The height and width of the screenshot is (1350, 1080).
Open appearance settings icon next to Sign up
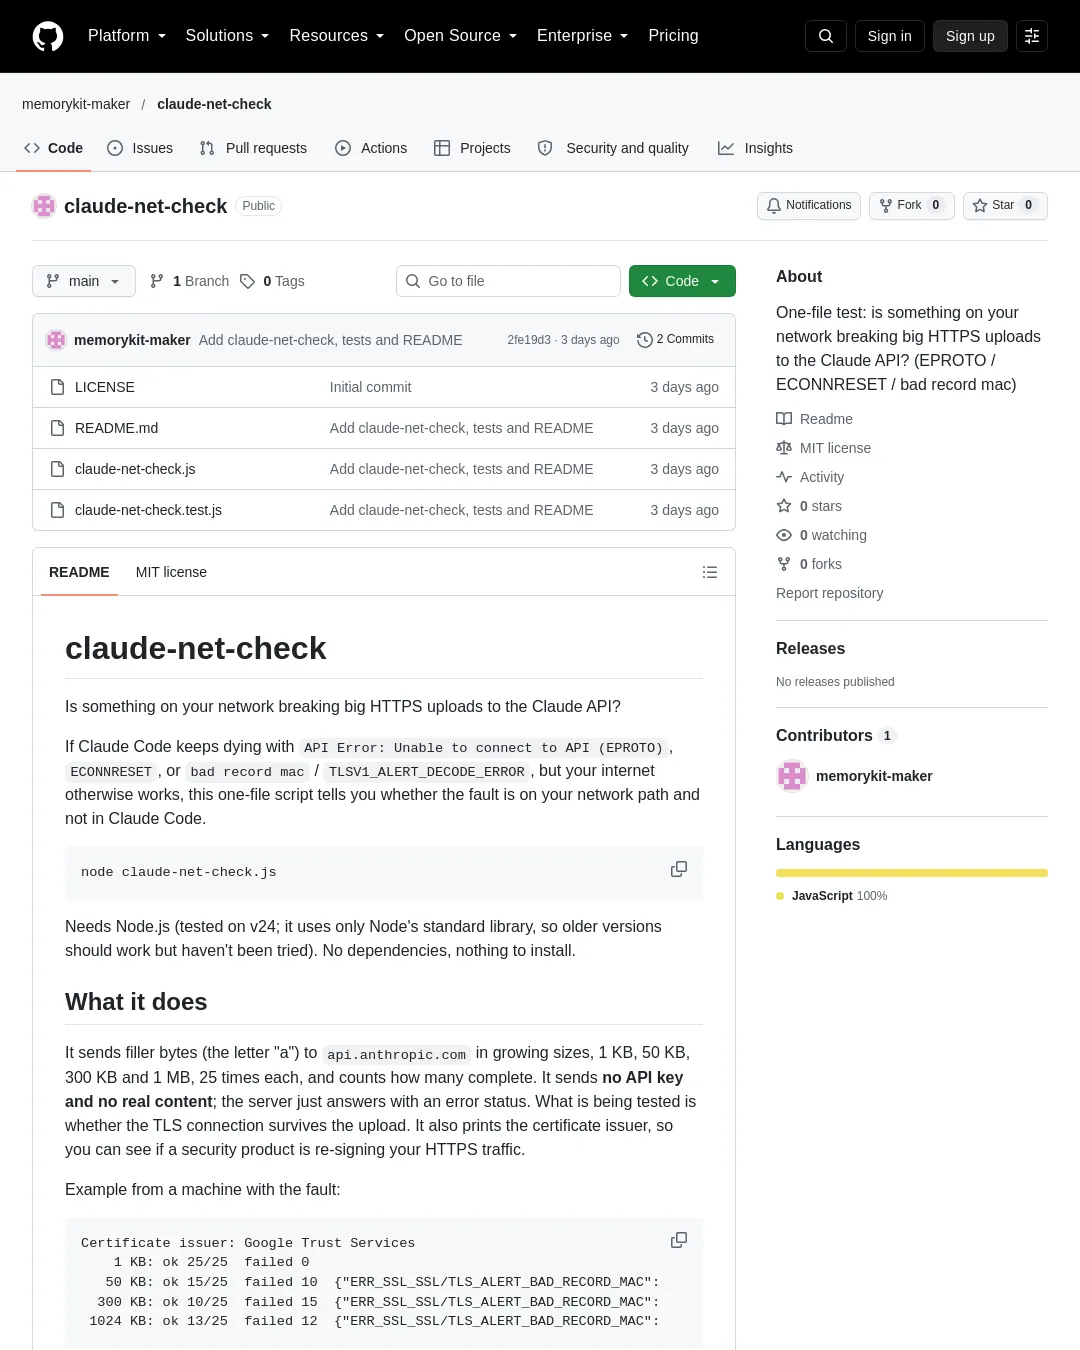point(1032,36)
